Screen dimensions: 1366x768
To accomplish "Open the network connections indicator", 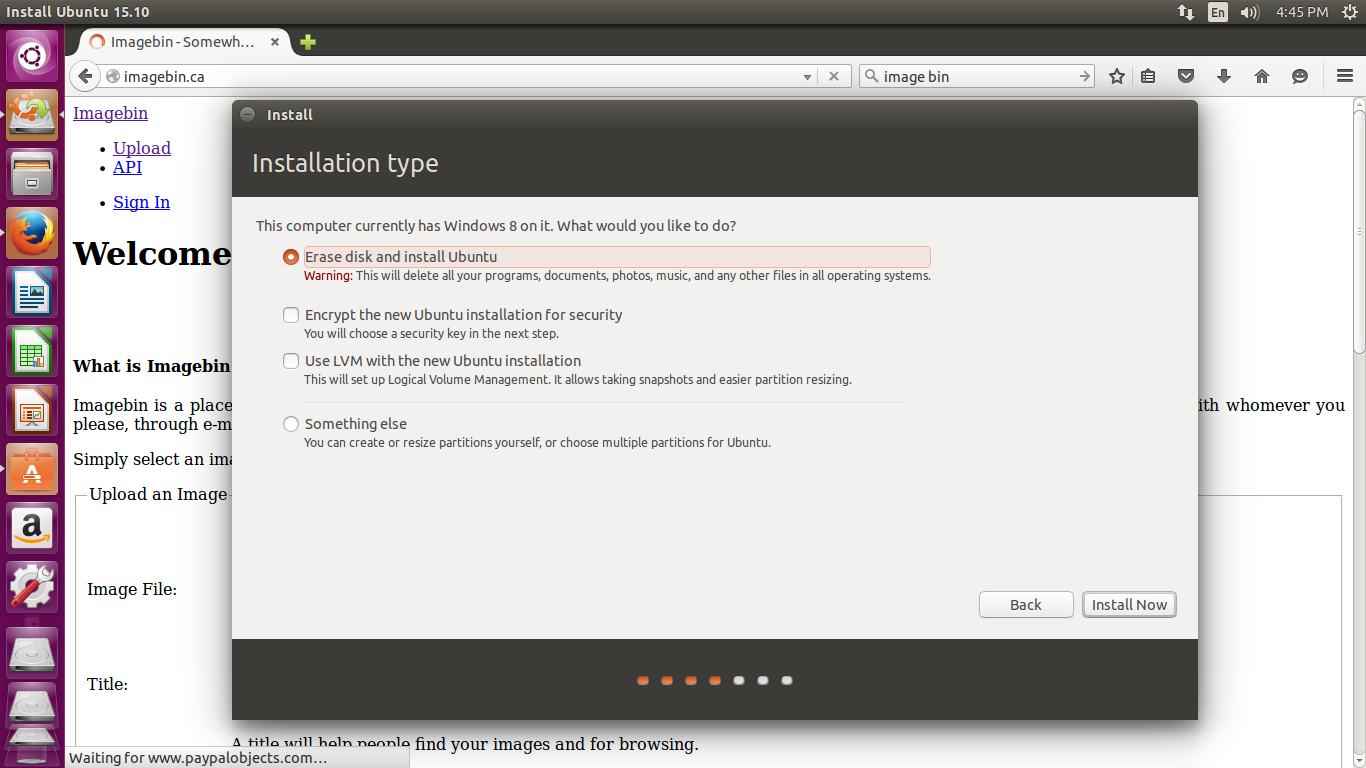I will (x=1186, y=12).
